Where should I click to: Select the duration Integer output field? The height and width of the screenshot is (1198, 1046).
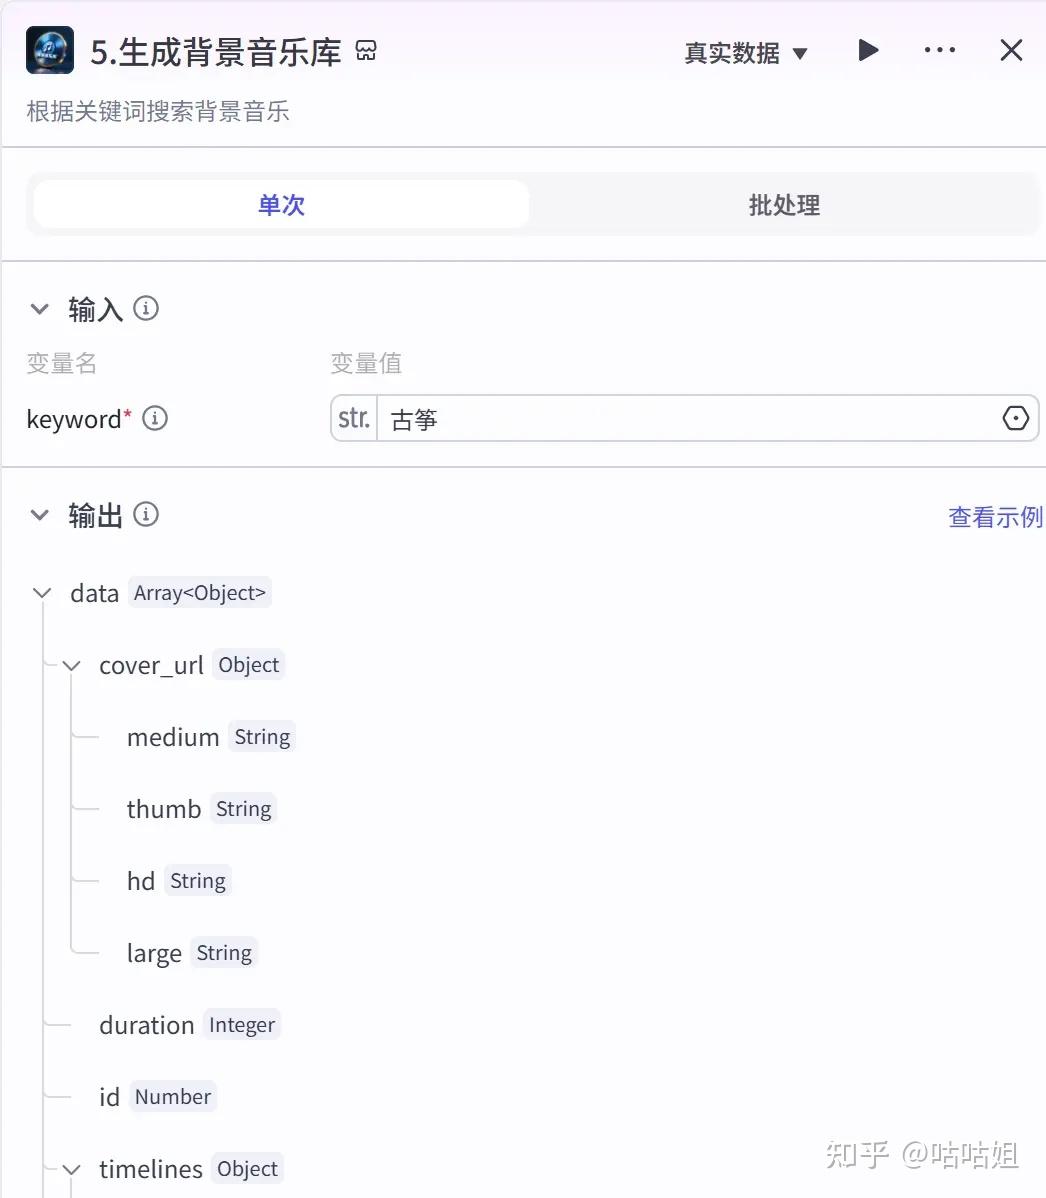pyautogui.click(x=147, y=1025)
